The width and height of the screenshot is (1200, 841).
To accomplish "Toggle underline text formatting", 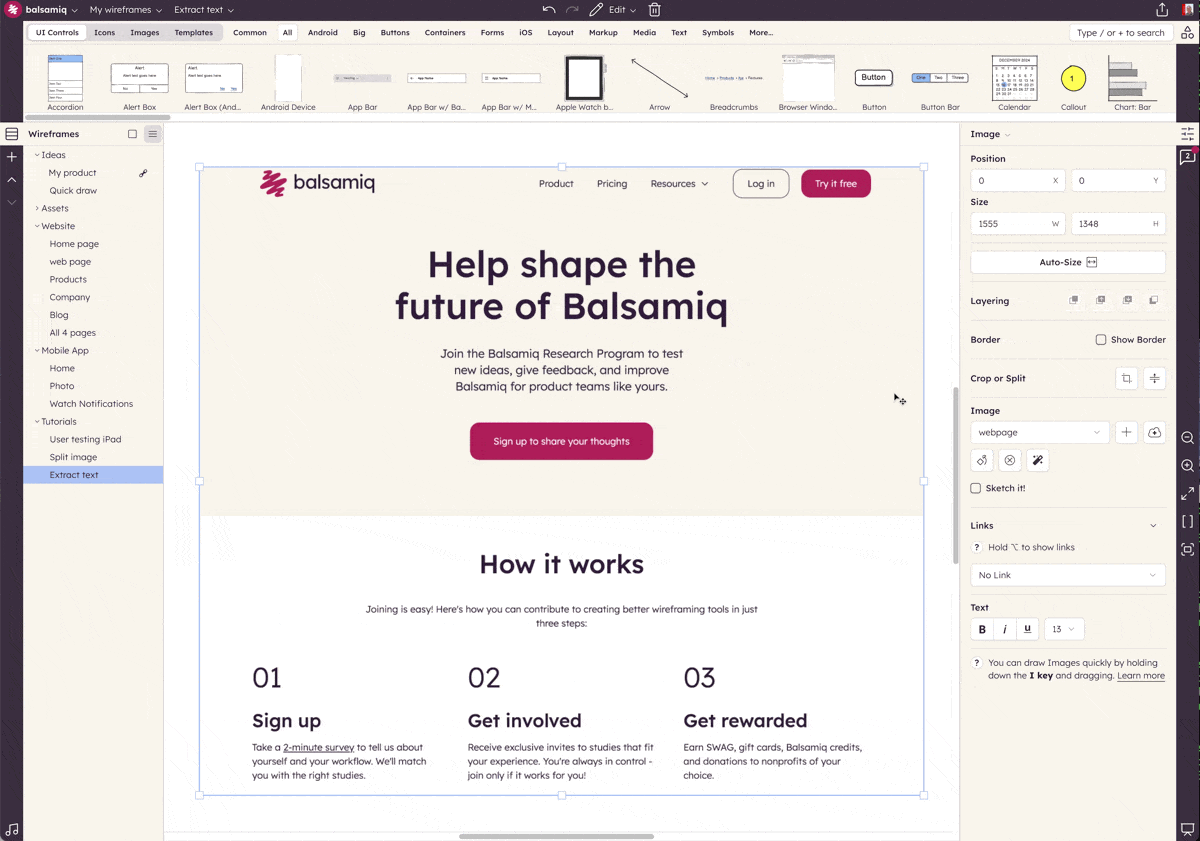I will point(1027,629).
